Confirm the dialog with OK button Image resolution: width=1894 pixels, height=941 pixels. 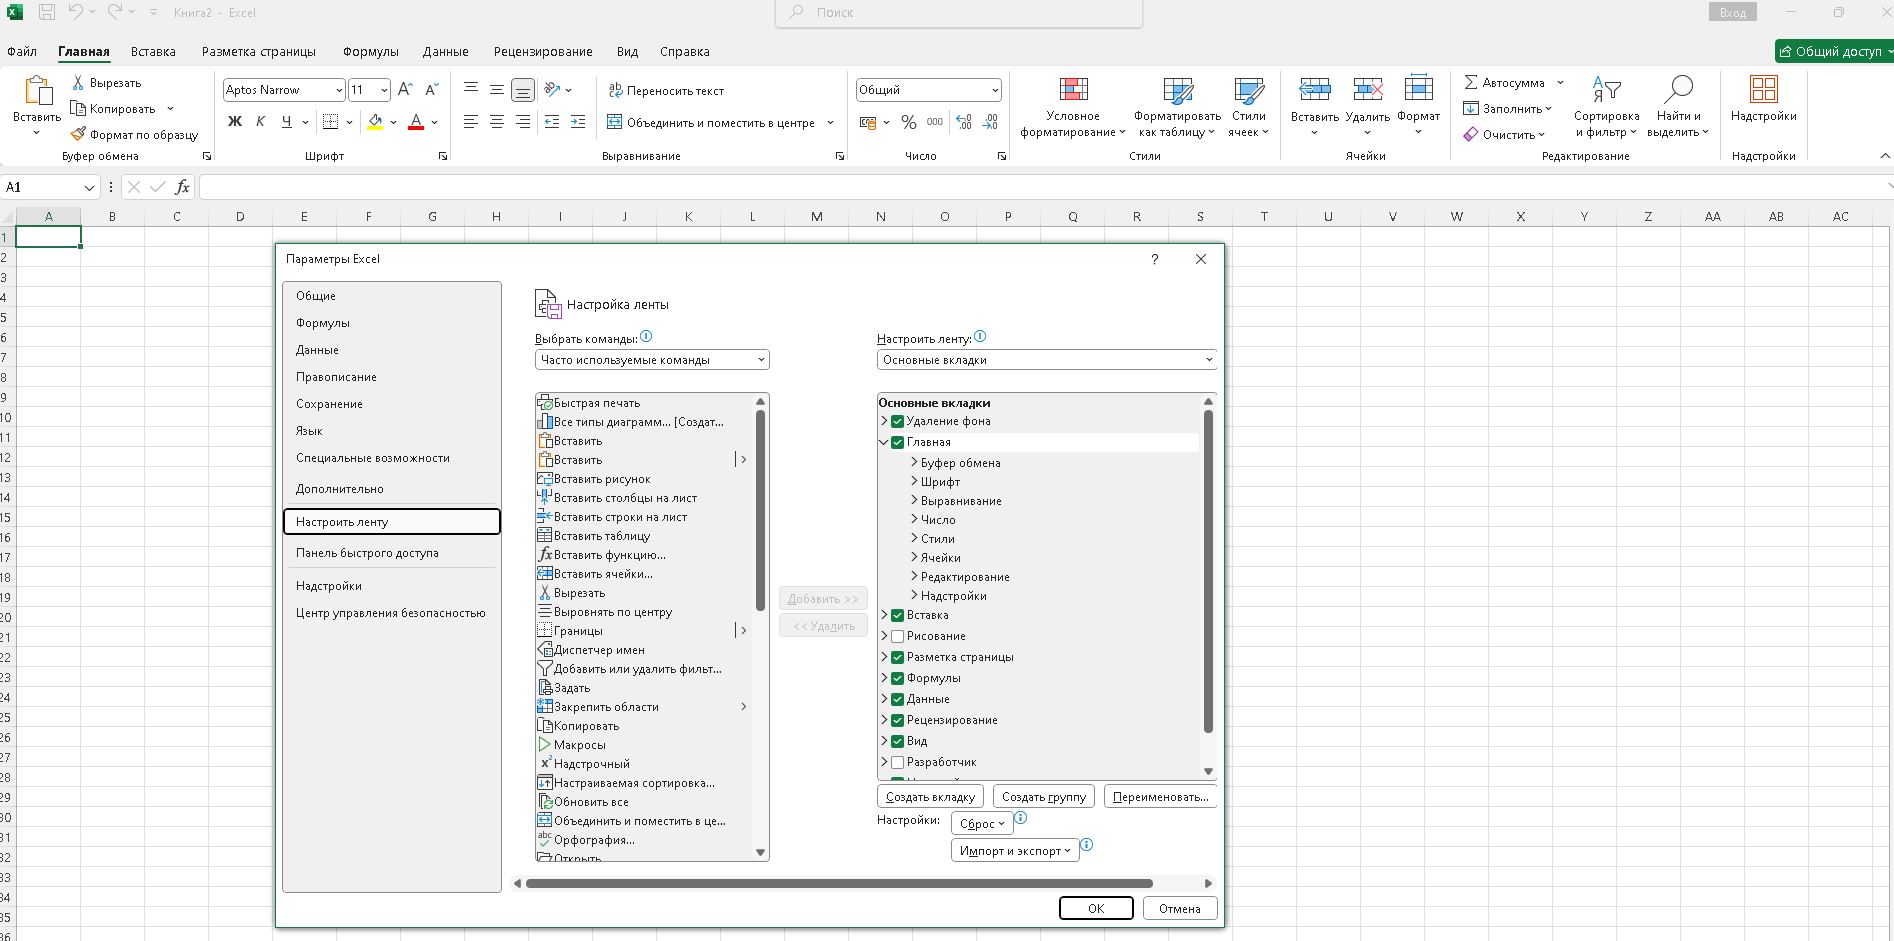(x=1095, y=908)
